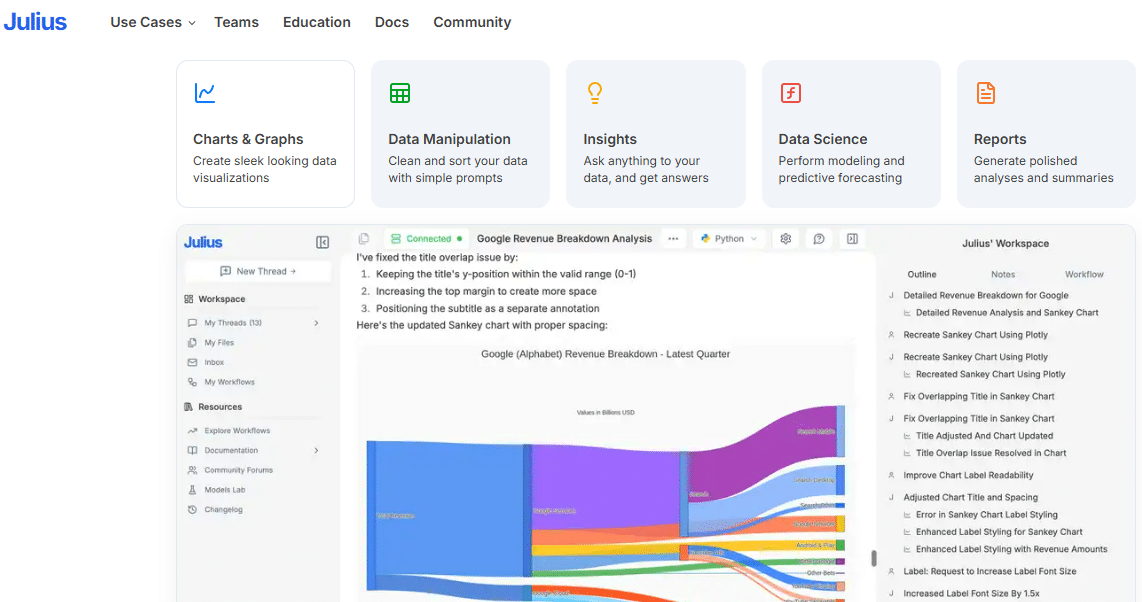Click the red function Data Science icon

(791, 93)
